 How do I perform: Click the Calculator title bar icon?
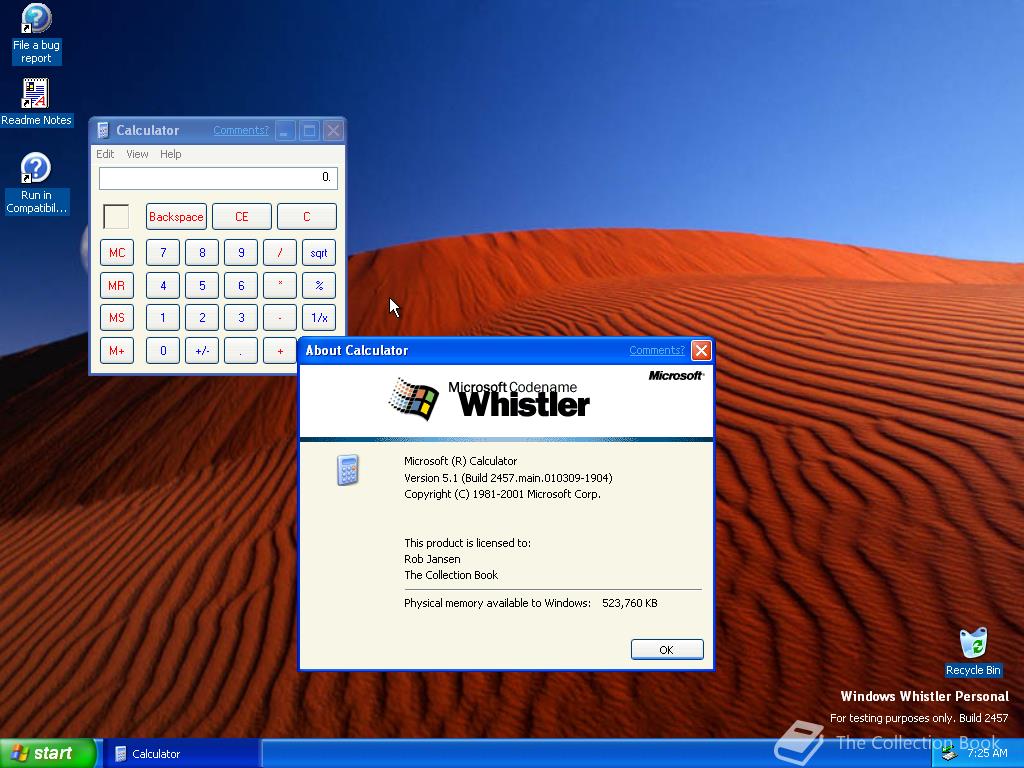point(103,131)
